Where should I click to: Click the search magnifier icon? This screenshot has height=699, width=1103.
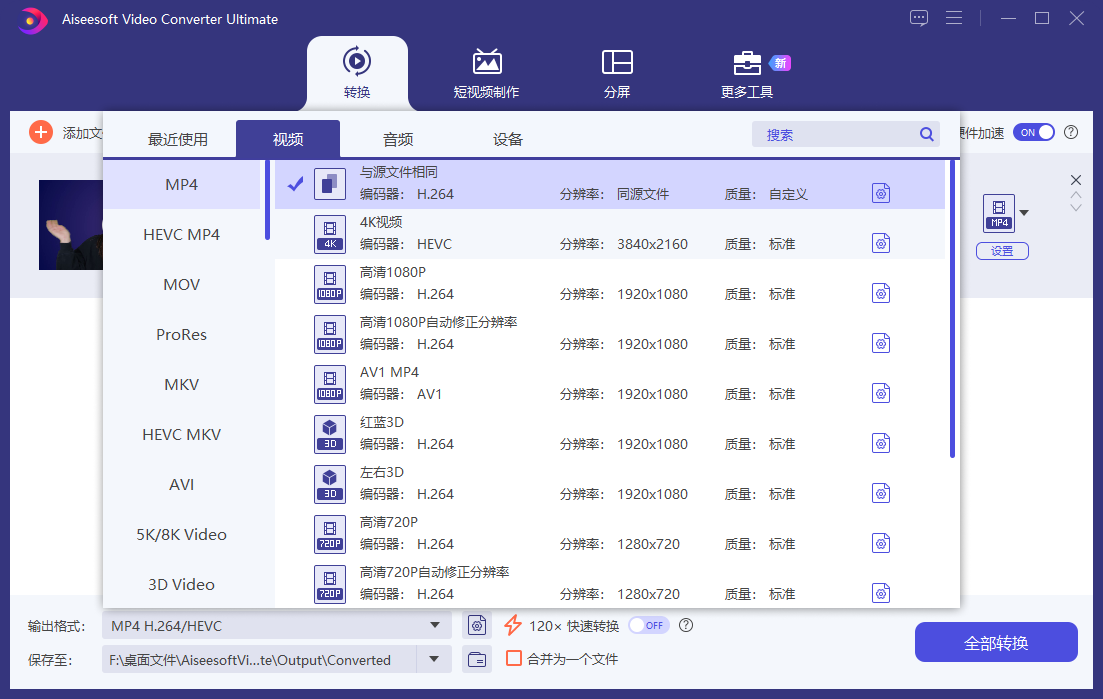[x=926, y=135]
